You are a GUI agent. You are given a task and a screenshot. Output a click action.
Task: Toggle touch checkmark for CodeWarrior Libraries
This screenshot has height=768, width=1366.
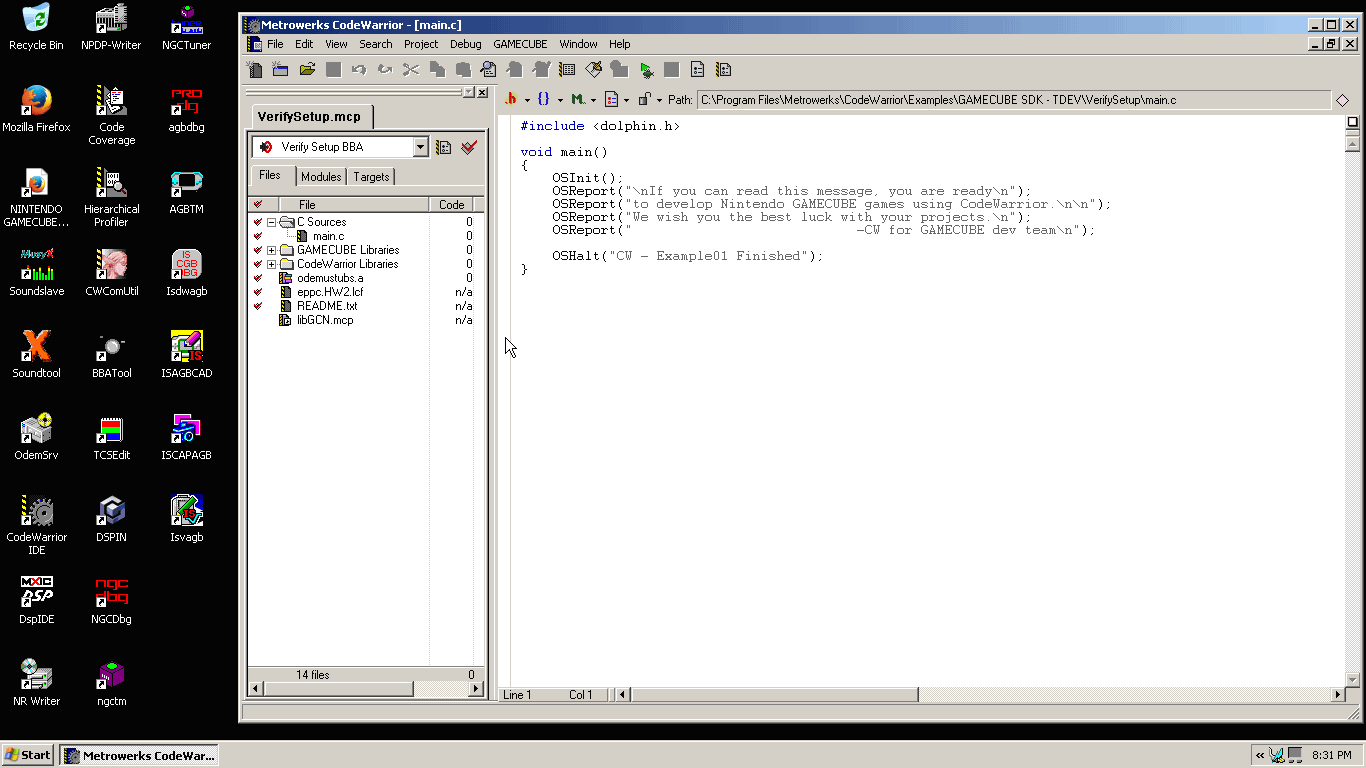258,264
